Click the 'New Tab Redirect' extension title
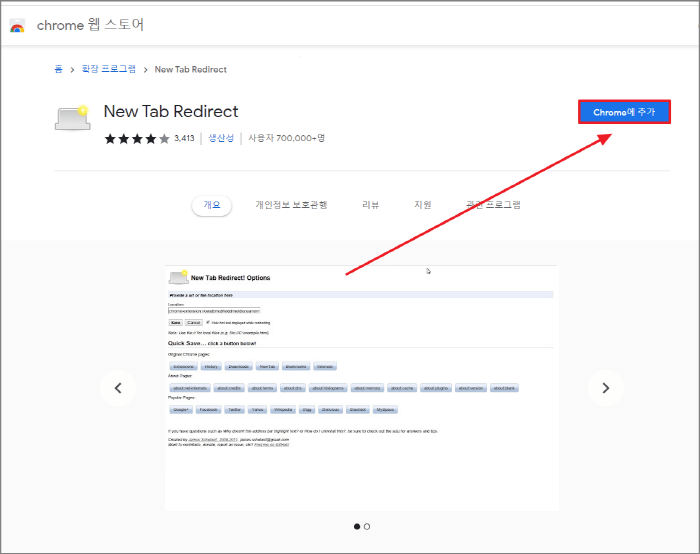 click(x=171, y=112)
